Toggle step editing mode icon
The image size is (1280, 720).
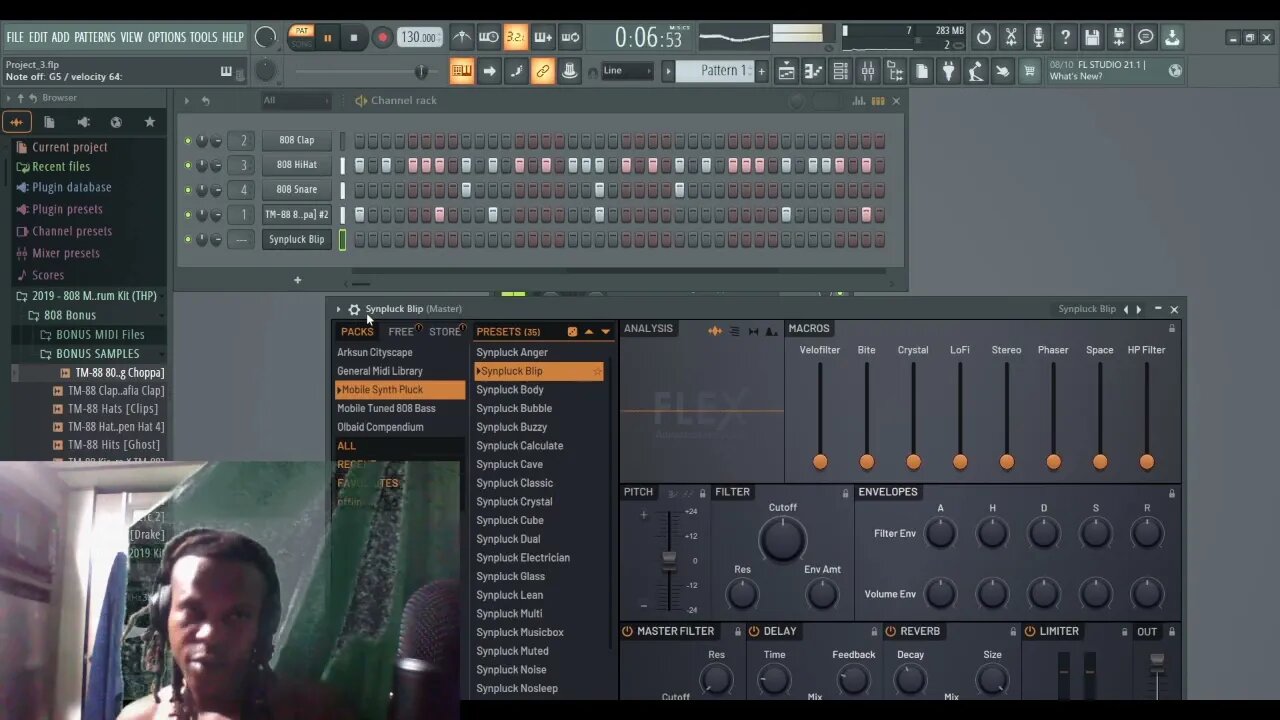coord(516,71)
